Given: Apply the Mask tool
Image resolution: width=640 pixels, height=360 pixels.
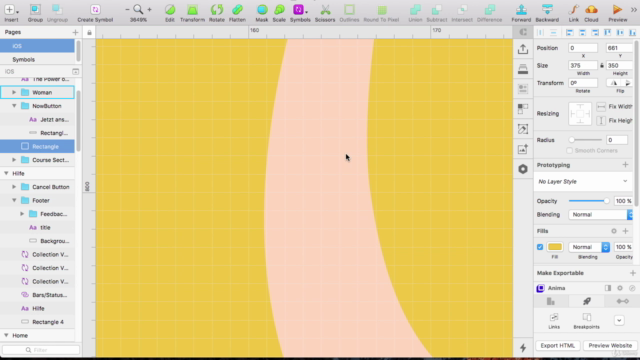Looking at the screenshot, I should pos(262,13).
